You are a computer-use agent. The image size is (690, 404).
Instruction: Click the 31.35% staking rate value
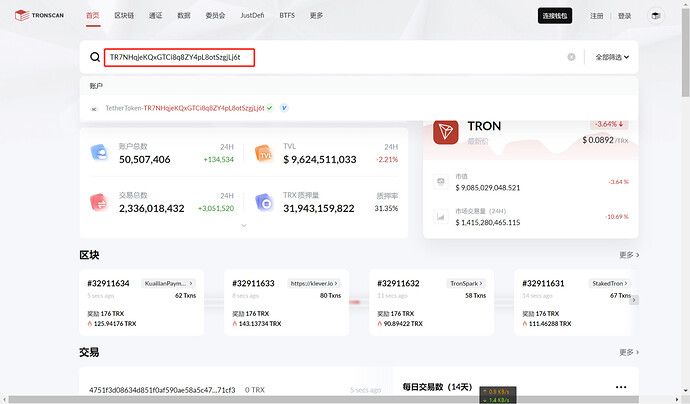point(386,208)
